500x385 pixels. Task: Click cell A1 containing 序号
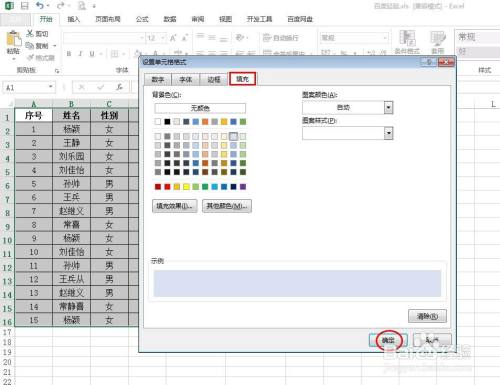(x=33, y=115)
